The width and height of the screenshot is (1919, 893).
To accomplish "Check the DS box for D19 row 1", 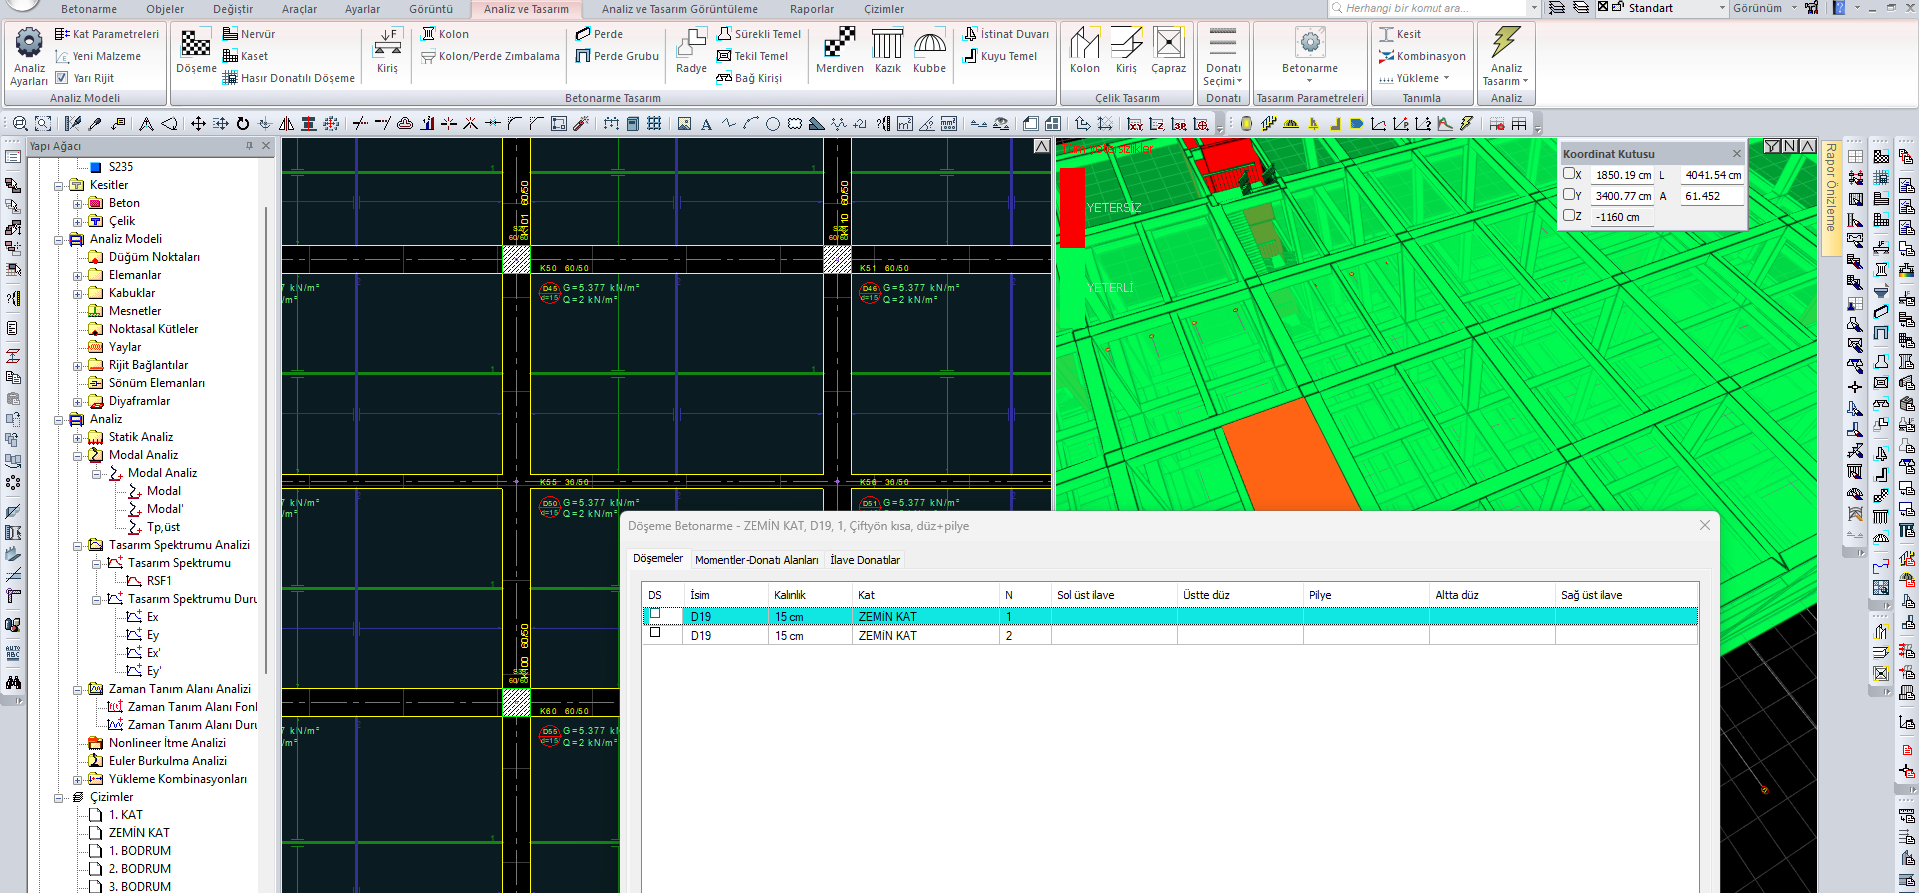I will (x=655, y=614).
